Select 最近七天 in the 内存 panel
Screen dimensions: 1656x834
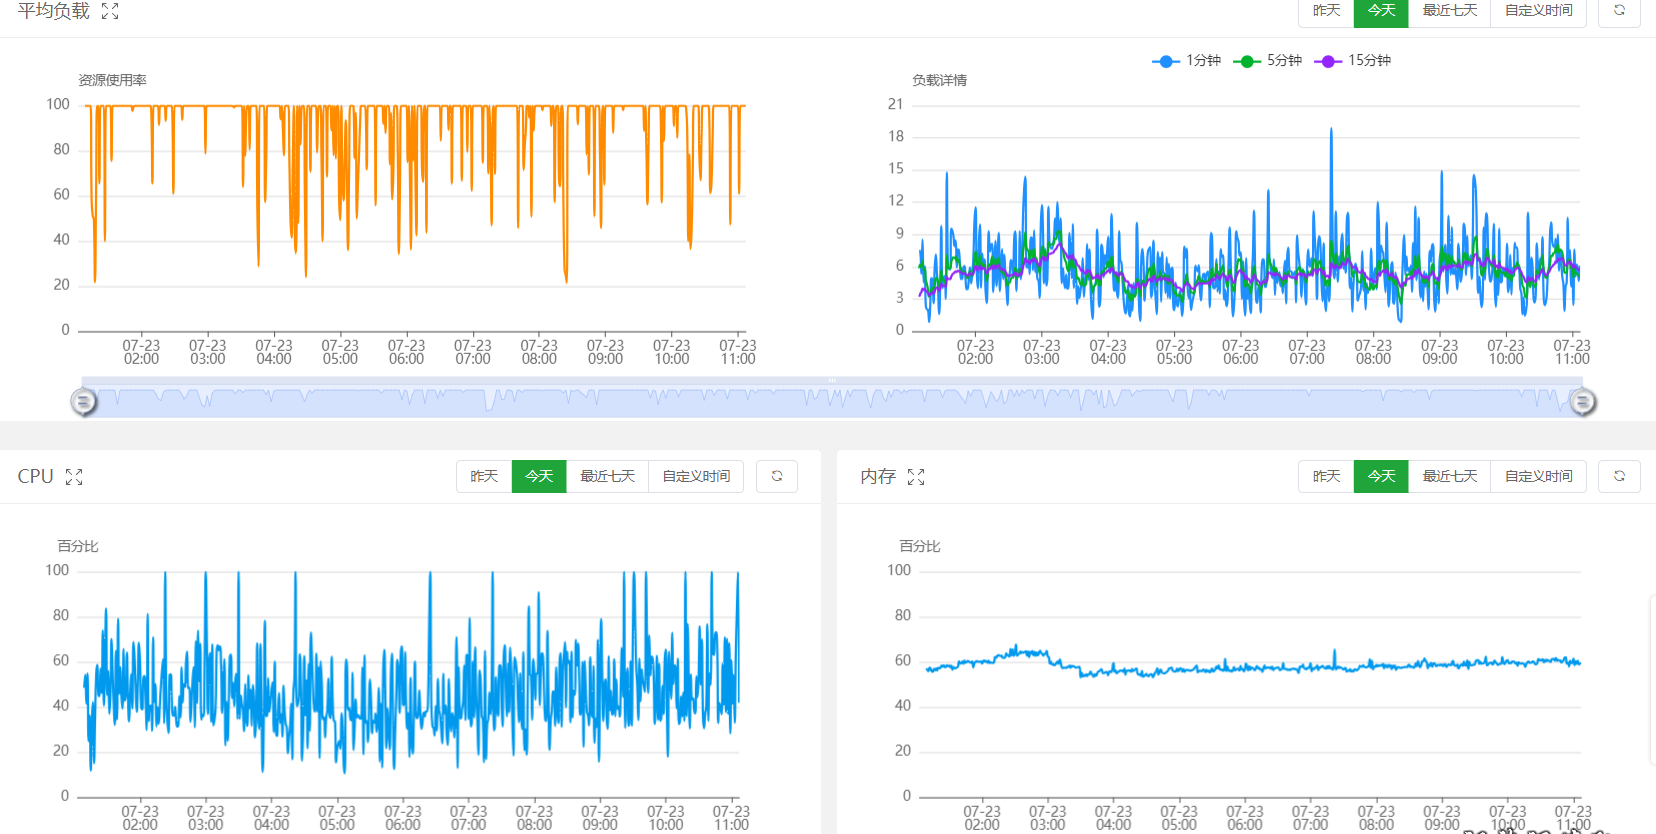(x=1449, y=476)
